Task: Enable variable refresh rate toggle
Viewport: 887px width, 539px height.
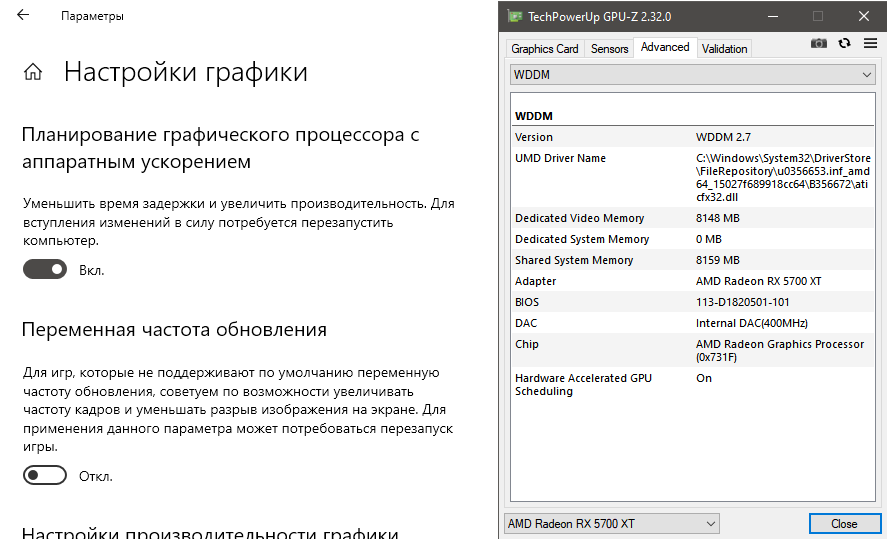Action: (45, 475)
